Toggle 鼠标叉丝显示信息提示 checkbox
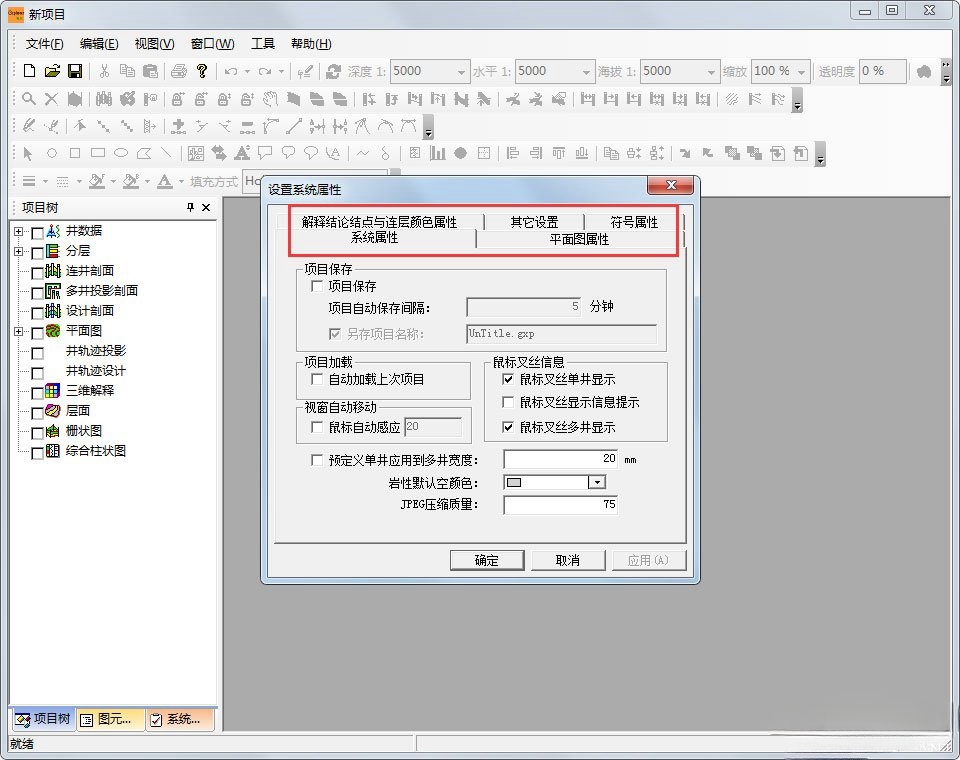The height and width of the screenshot is (760, 960). 508,402
